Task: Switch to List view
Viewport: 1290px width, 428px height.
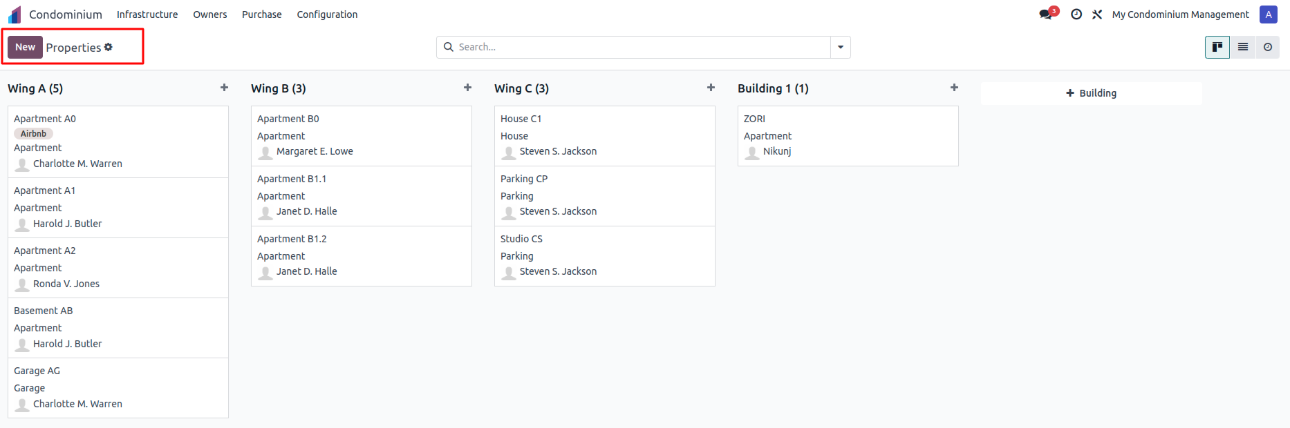Action: pyautogui.click(x=1243, y=47)
